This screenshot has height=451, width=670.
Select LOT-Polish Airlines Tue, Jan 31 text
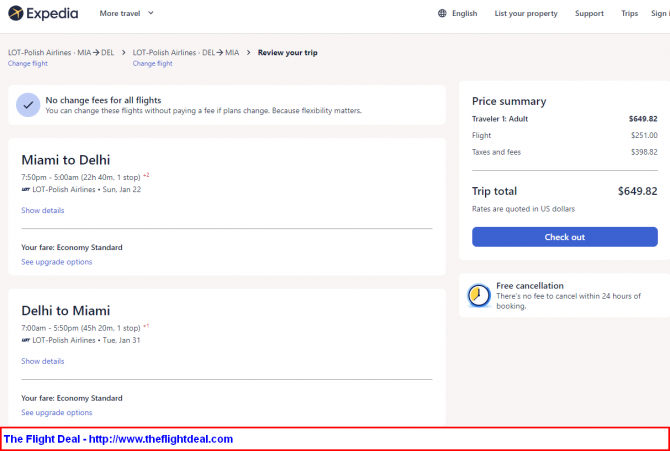tap(86, 340)
